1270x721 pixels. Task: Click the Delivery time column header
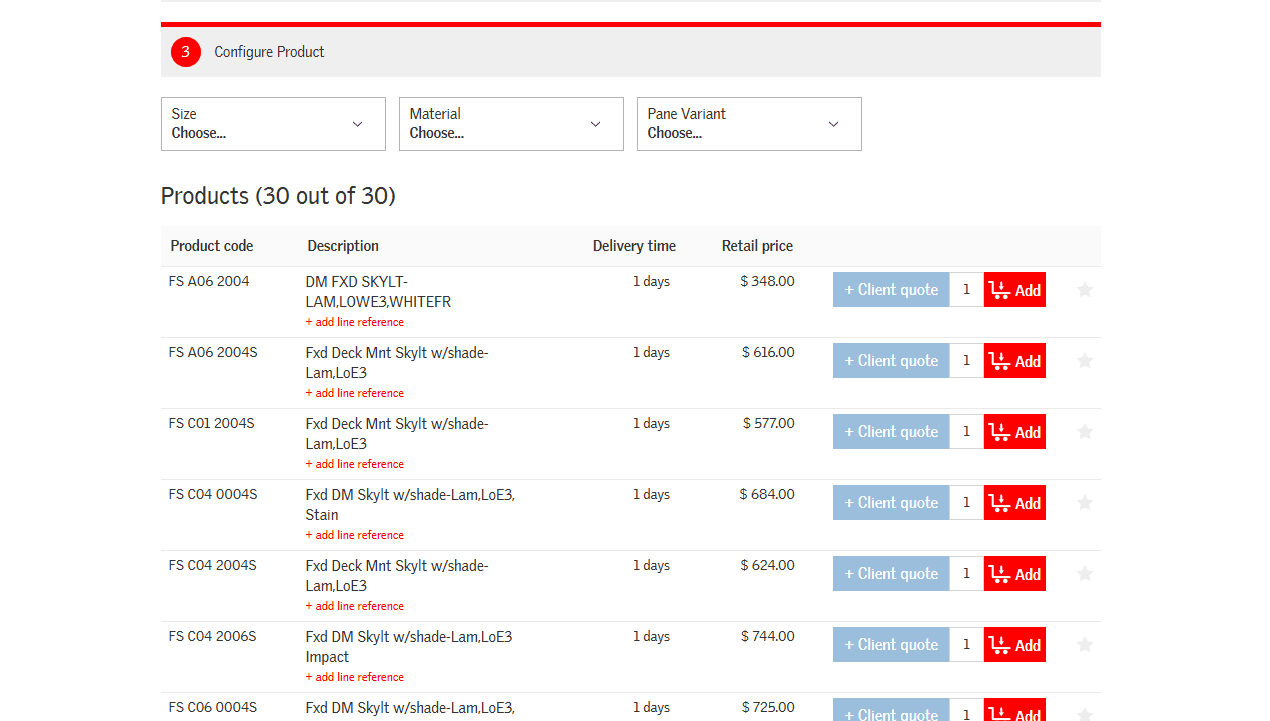tap(634, 246)
